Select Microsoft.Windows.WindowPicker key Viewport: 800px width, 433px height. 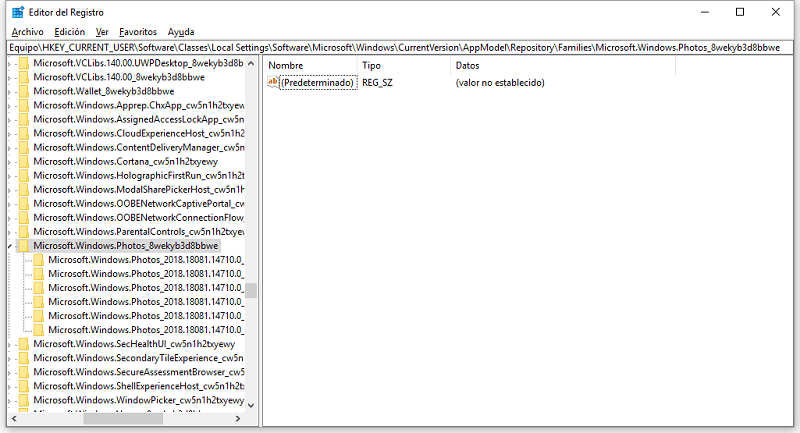tap(139, 400)
